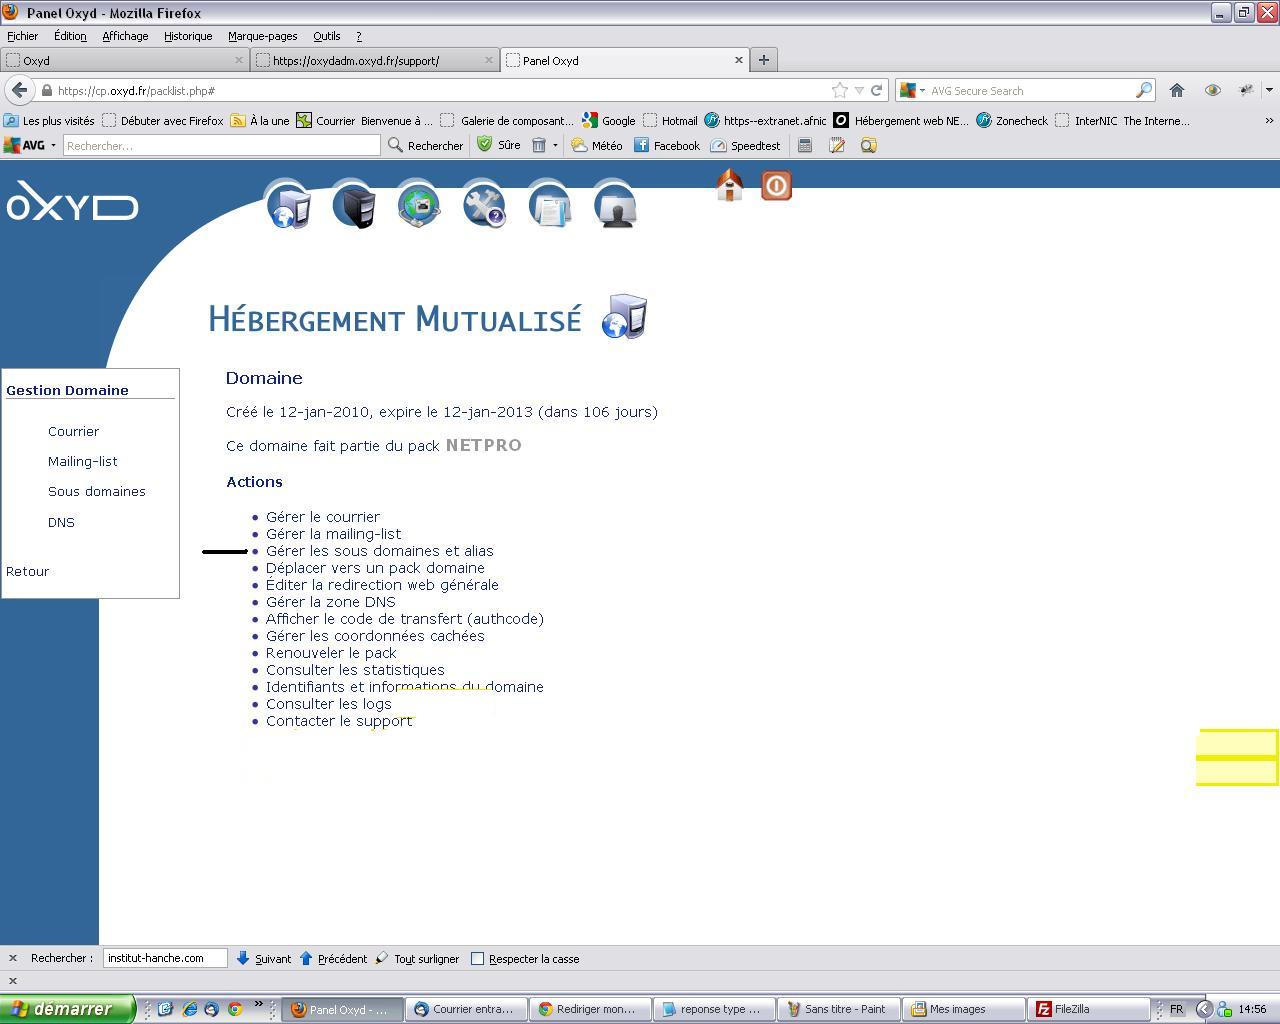Screen dimensions: 1280x1024
Task: Open Speedtest from AVG toolbar
Action: click(x=745, y=145)
